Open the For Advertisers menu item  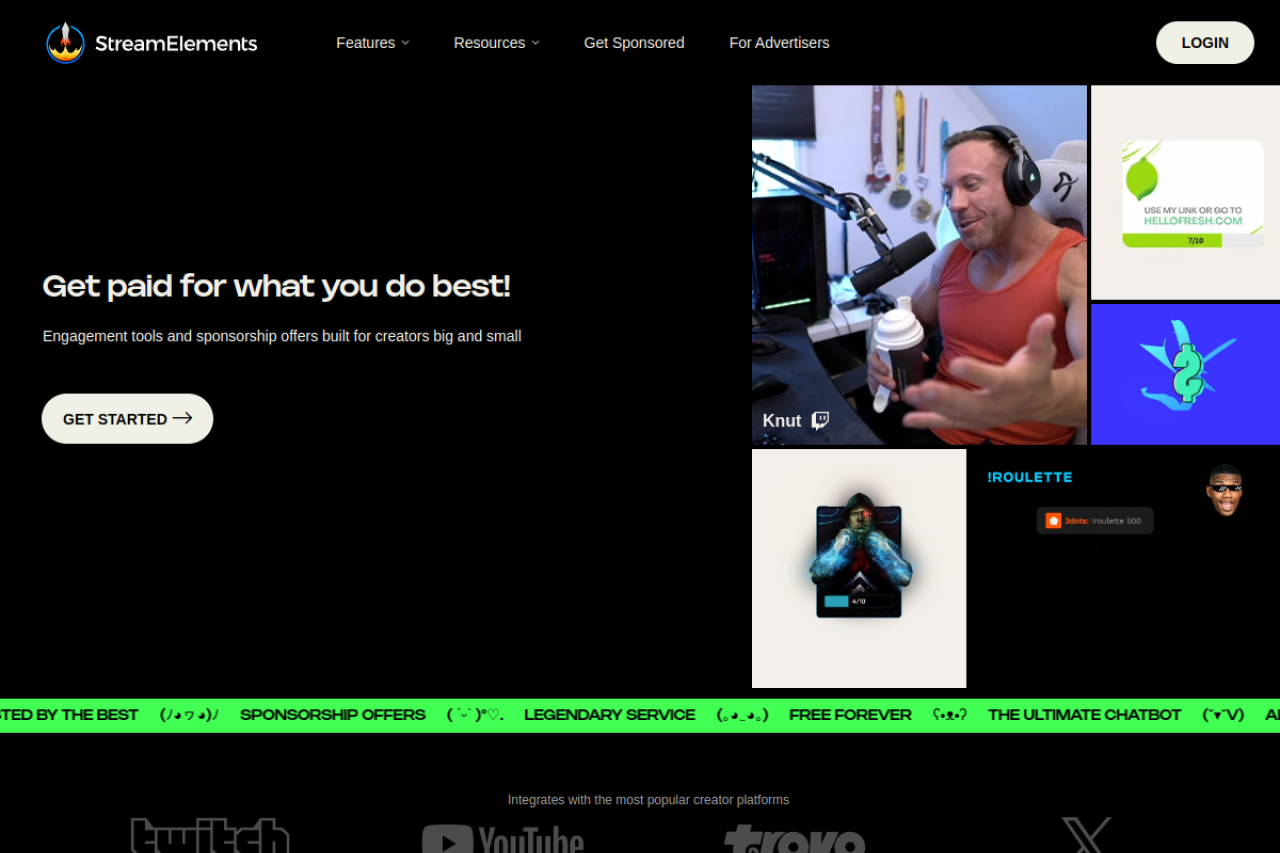[779, 43]
